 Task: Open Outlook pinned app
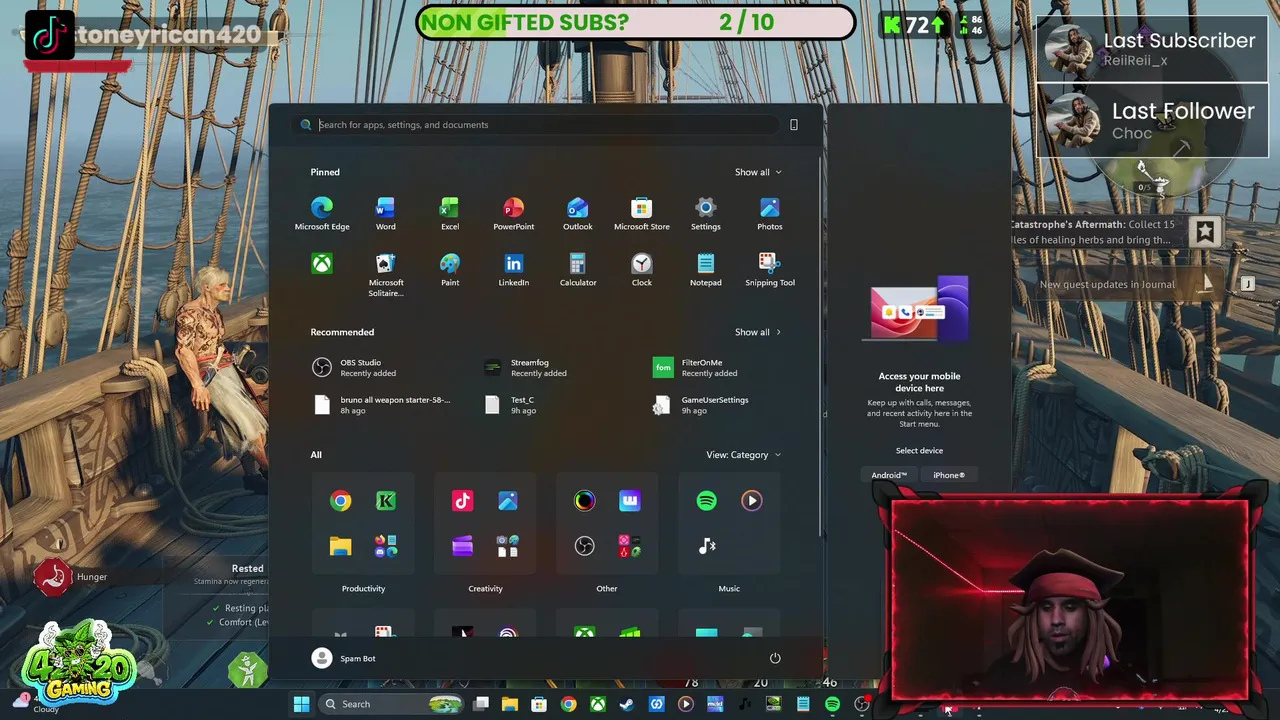(577, 214)
